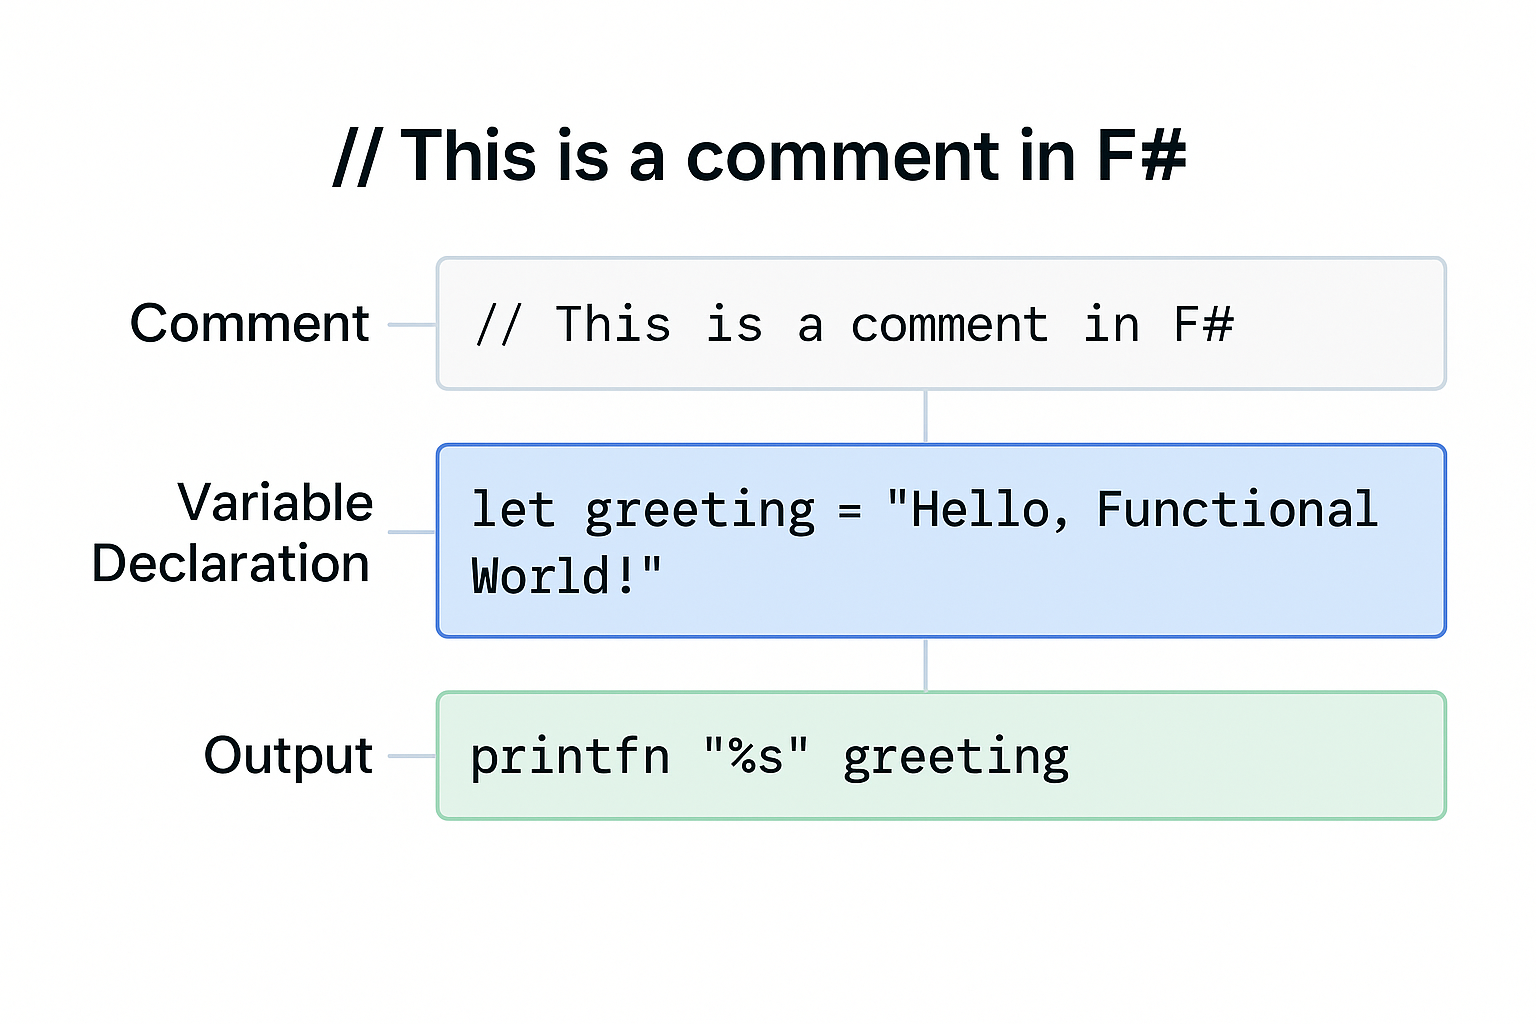
Task: Click the large heading comment title
Action: 760,157
